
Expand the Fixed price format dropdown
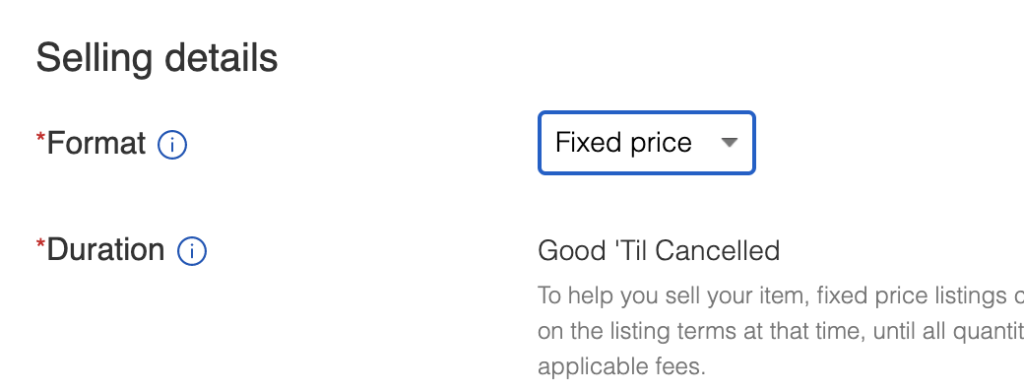pyautogui.click(x=647, y=143)
